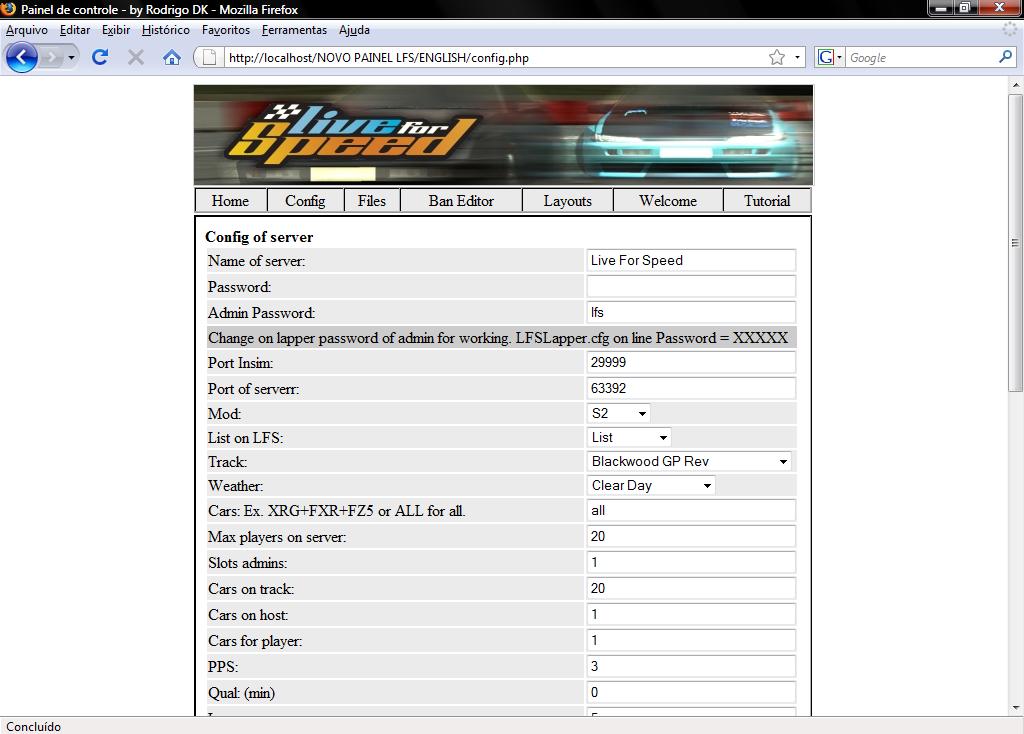Open the address bar history dropdown arrow

(797, 57)
